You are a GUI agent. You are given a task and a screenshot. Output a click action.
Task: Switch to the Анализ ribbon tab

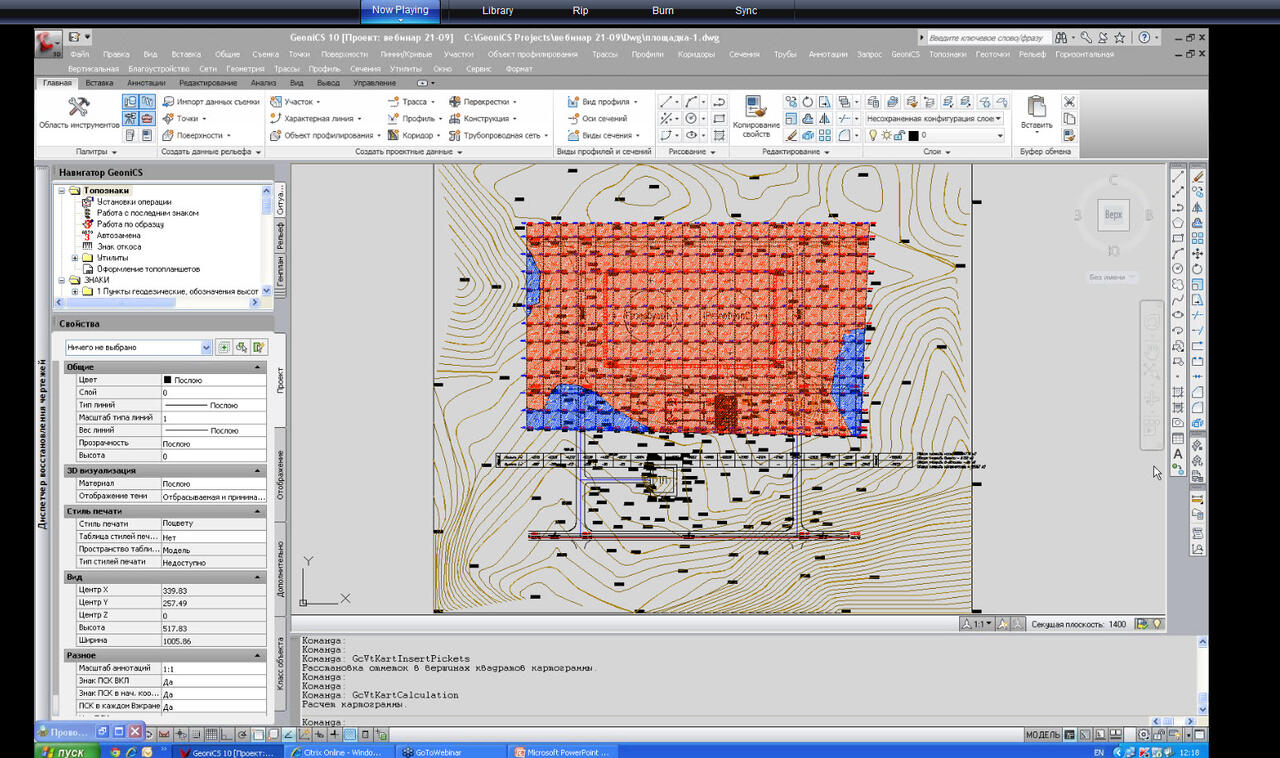(263, 83)
